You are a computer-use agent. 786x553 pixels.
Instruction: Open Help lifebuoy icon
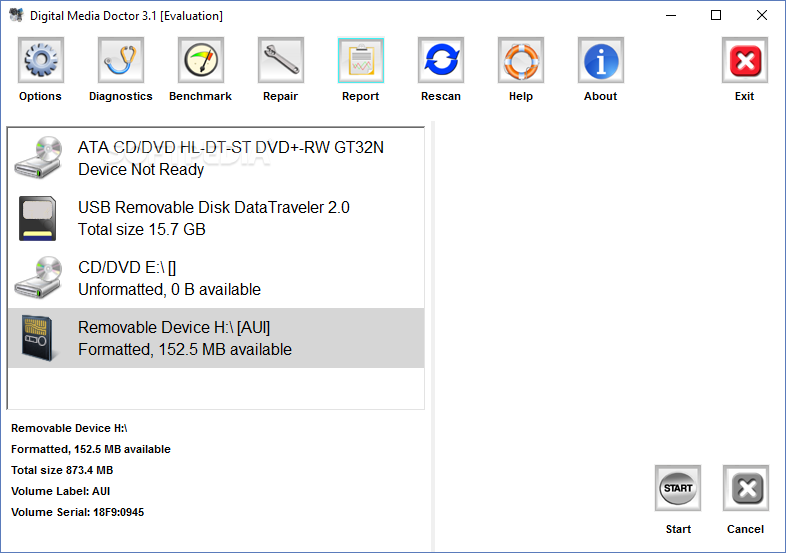click(x=521, y=60)
